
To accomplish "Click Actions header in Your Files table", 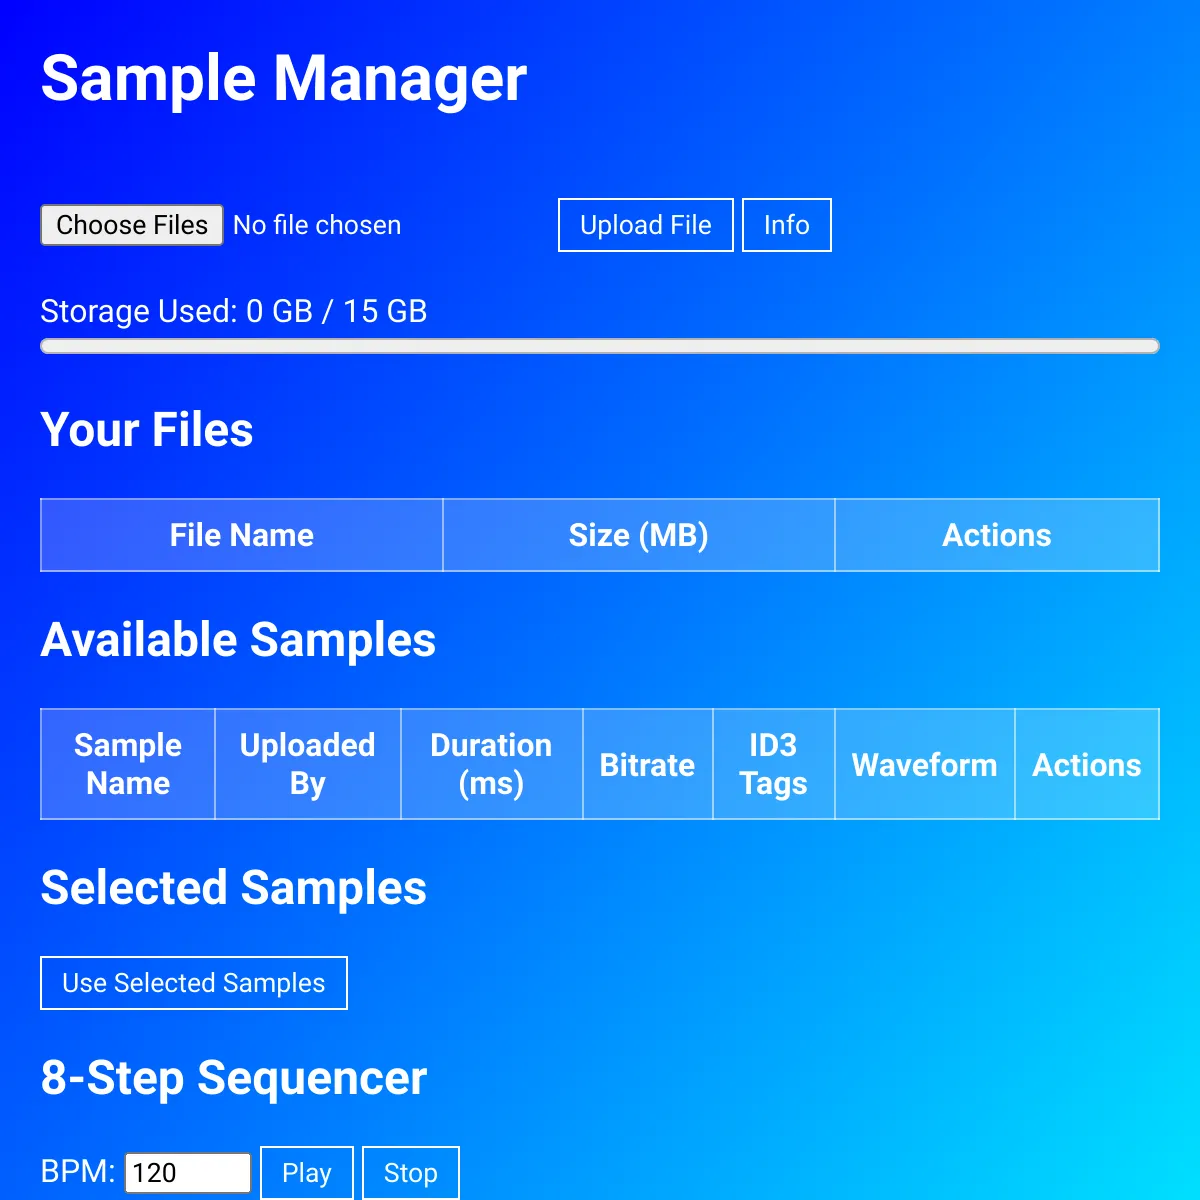I will click(x=996, y=535).
